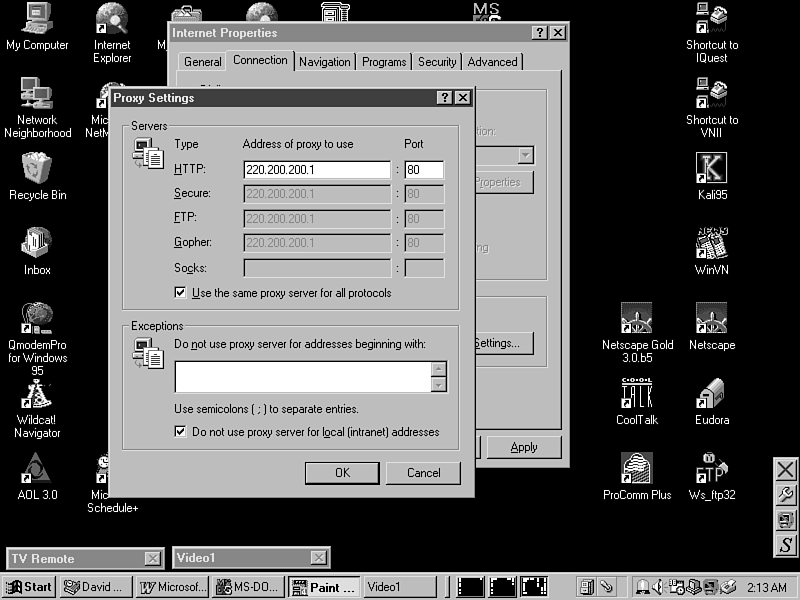Click the Eudora mail icon
Viewport: 800px width, 600px height.
pyautogui.click(x=712, y=401)
